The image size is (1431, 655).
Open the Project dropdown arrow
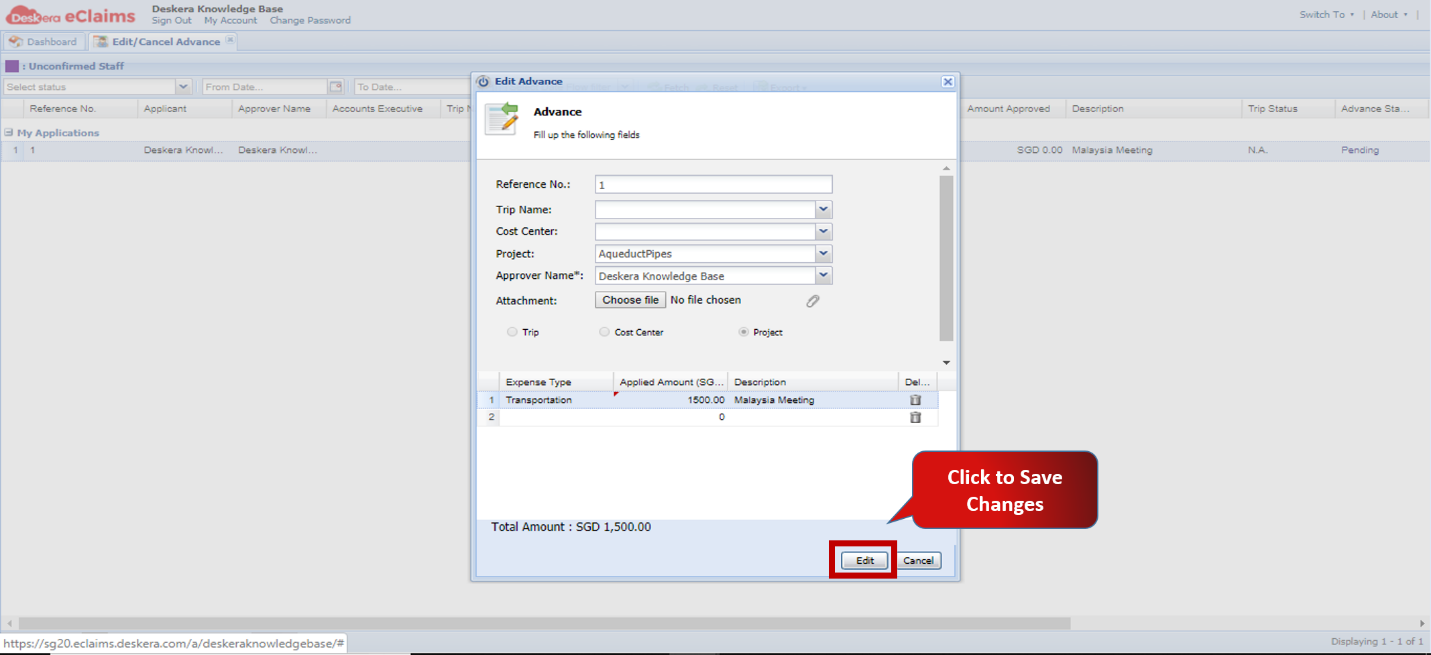coord(824,254)
